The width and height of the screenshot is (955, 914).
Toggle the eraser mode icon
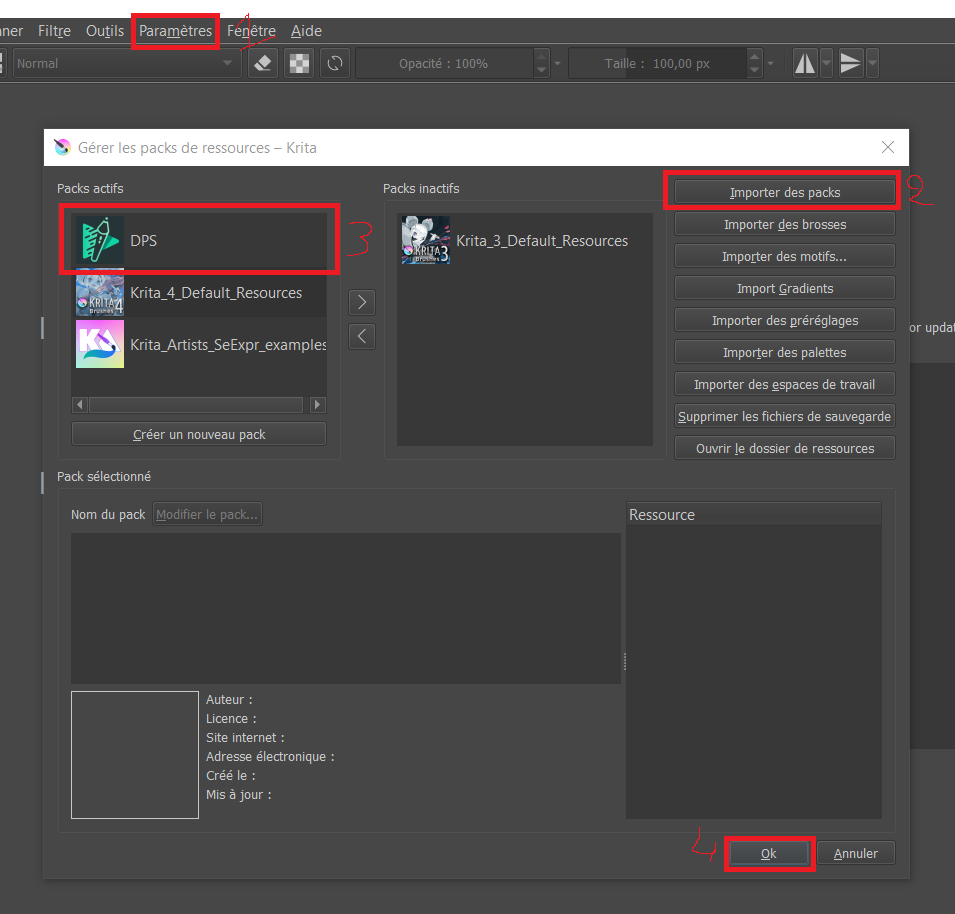coord(260,63)
